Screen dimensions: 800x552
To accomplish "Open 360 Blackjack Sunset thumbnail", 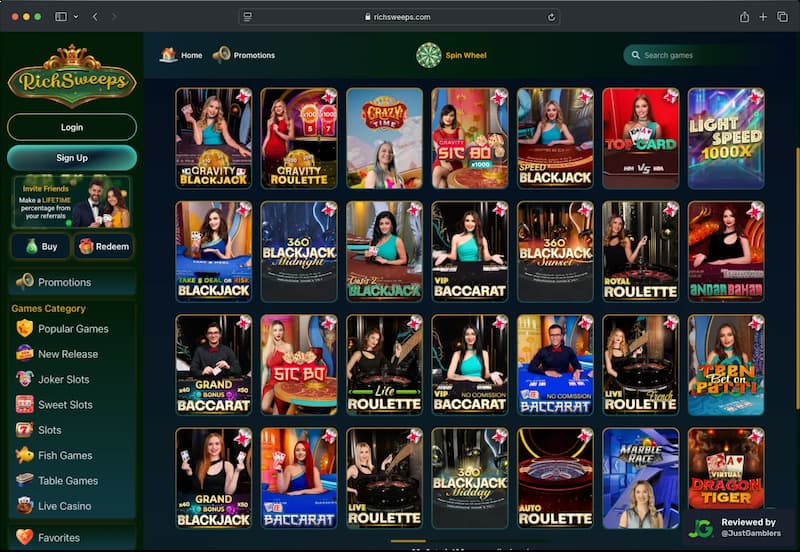I will click(x=555, y=252).
